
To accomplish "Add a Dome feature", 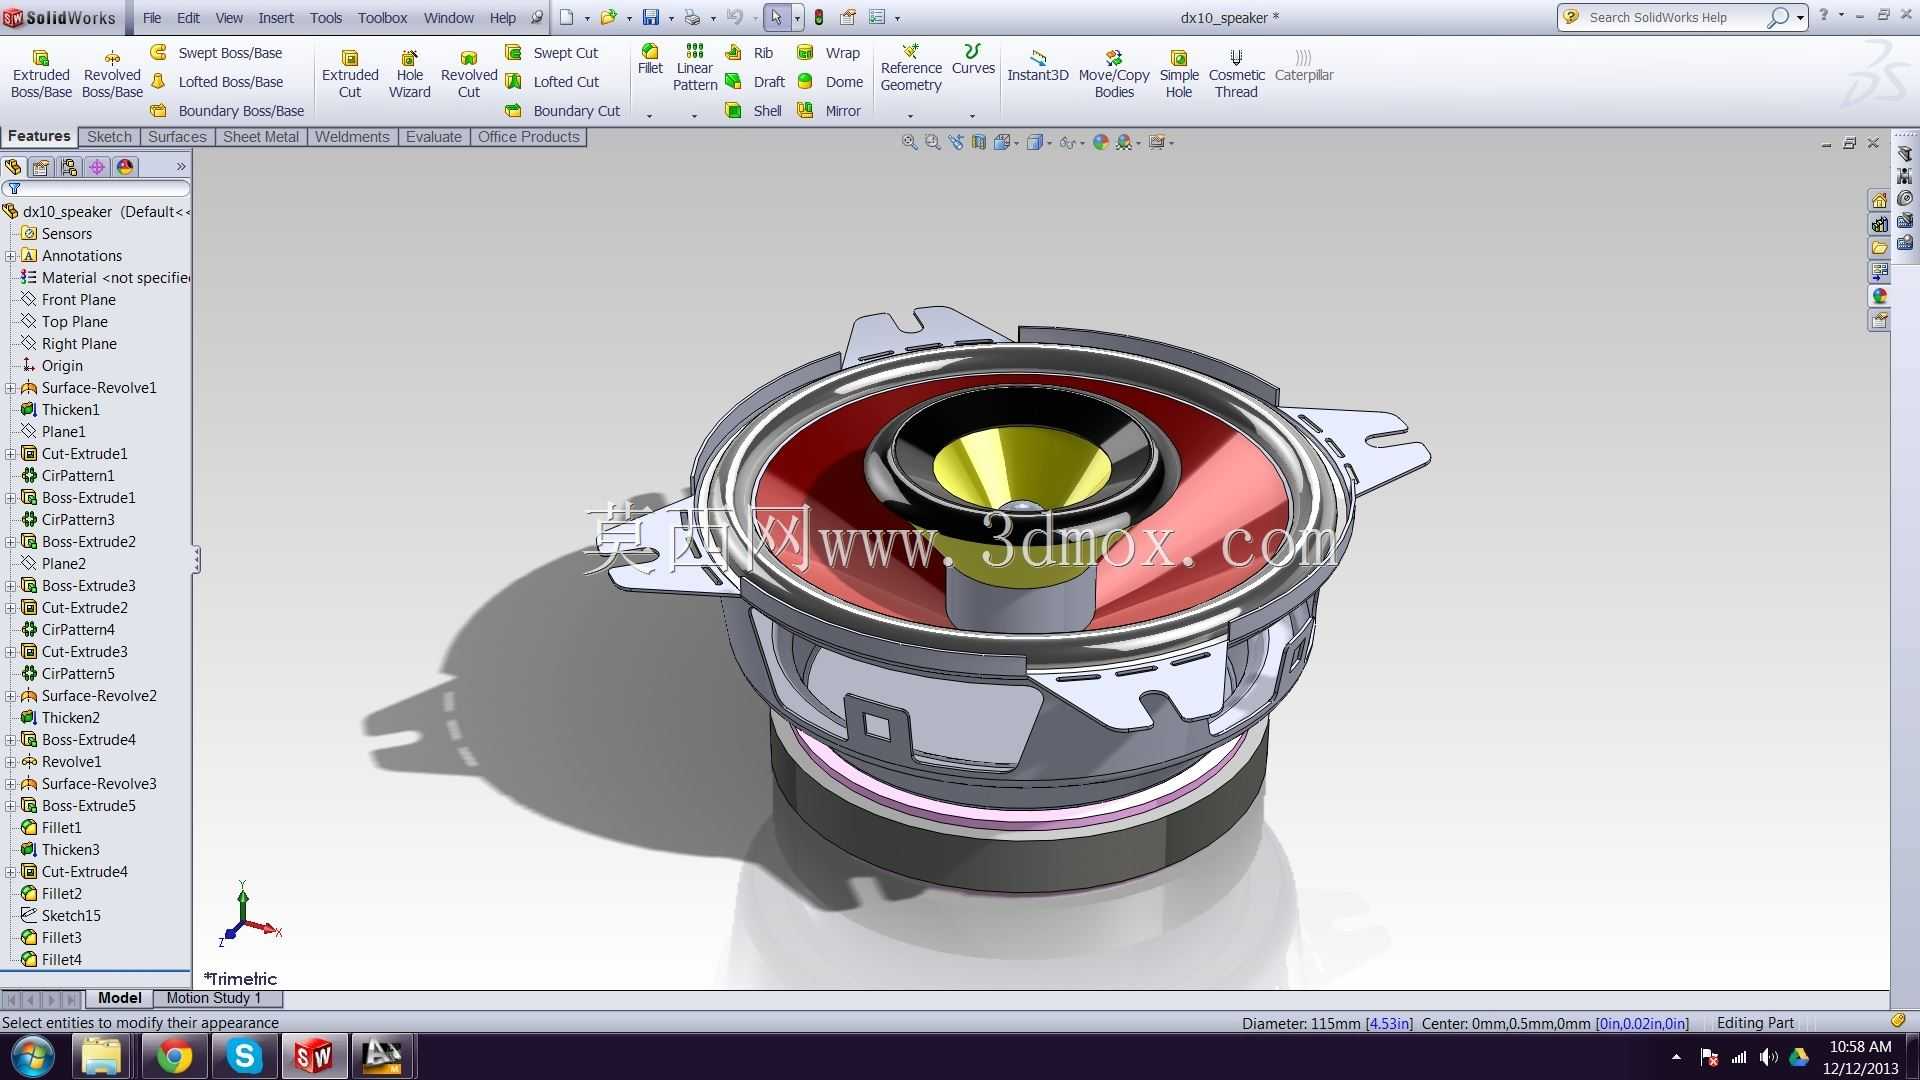I will pos(830,82).
